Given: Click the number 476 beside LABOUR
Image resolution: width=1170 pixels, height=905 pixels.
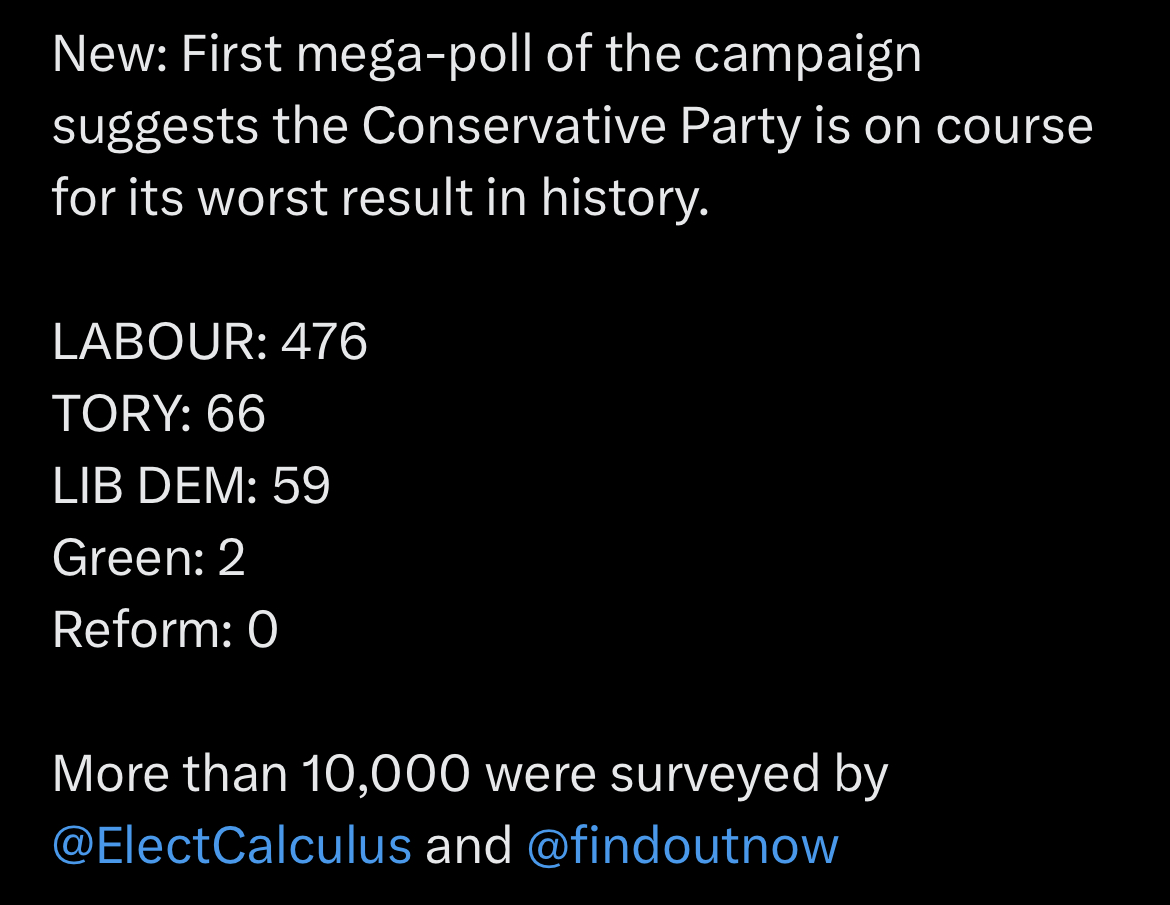Looking at the screenshot, I should tap(325, 342).
